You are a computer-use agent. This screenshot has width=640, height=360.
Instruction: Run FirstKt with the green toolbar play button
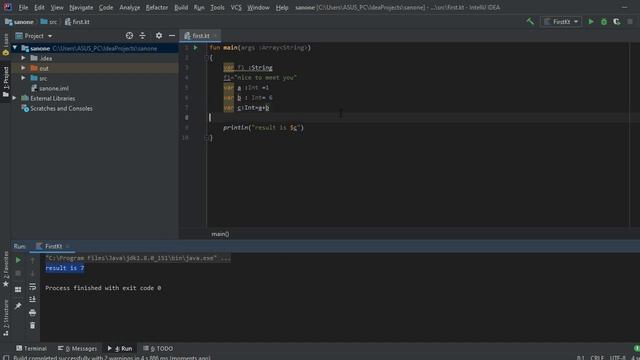pos(591,22)
